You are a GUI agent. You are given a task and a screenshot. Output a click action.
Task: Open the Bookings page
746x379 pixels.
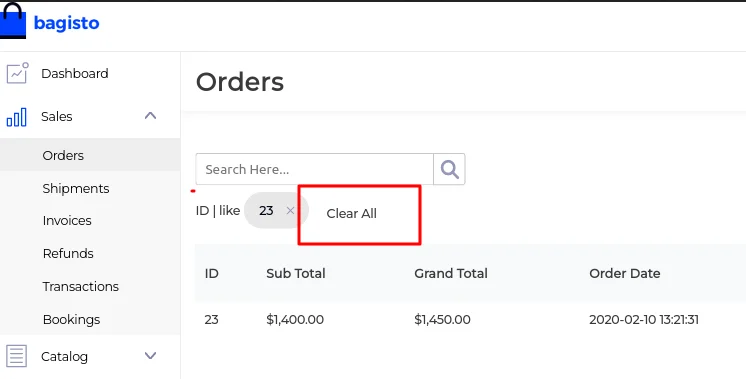(x=71, y=319)
